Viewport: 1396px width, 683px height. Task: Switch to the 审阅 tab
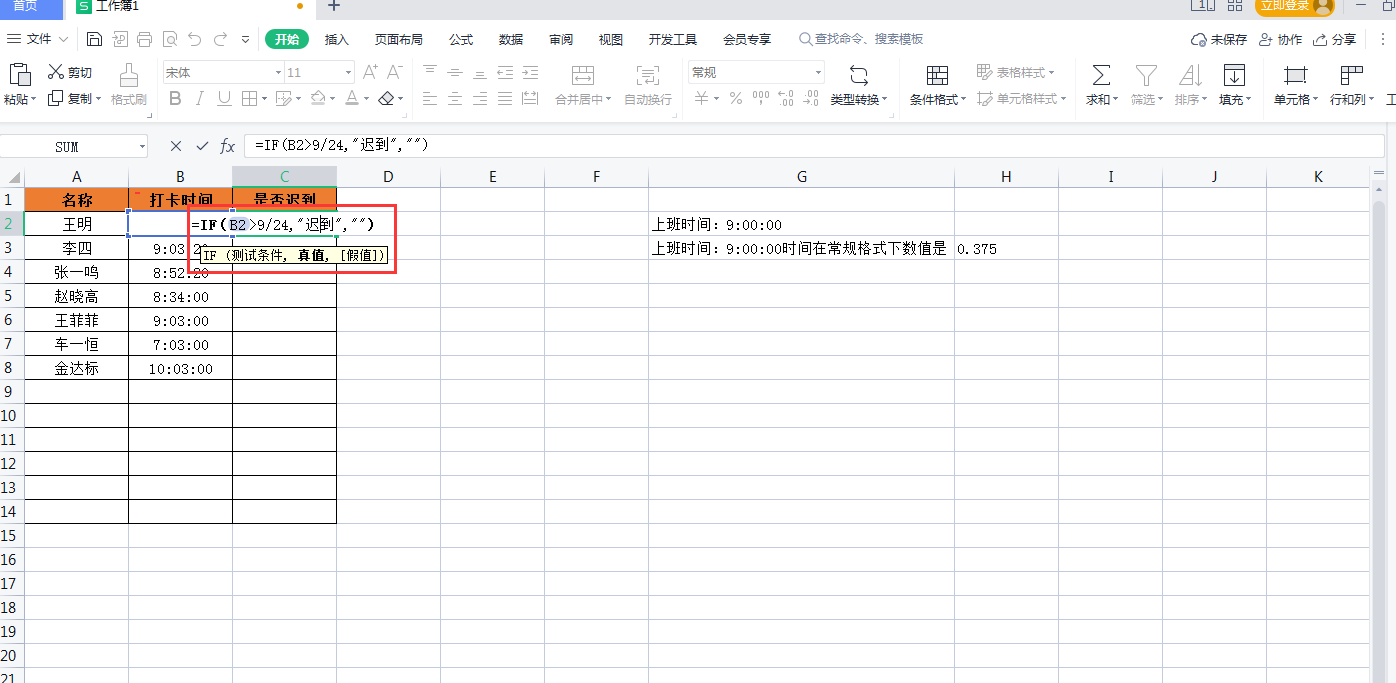tap(561, 40)
